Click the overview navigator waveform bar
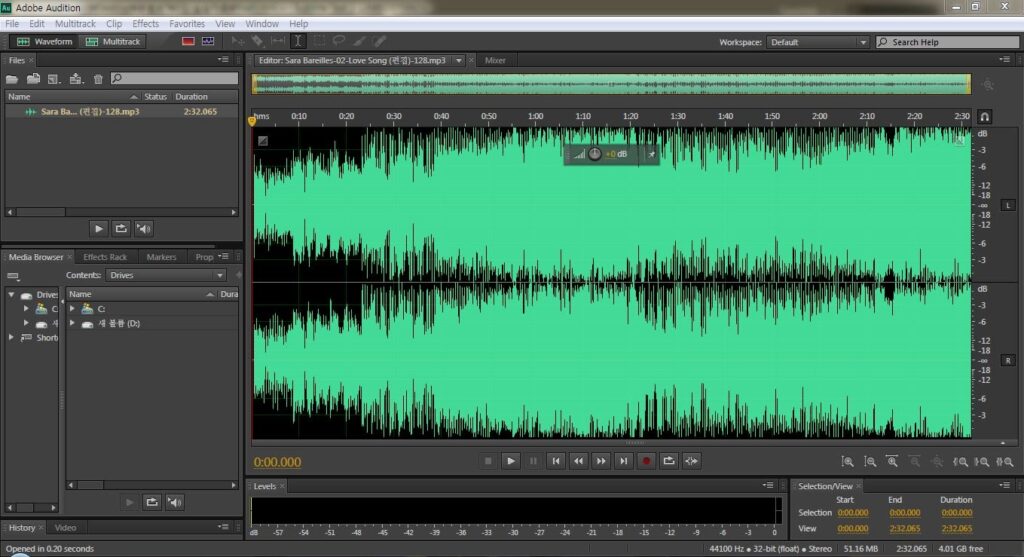Screen dimensions: 1024x557 (x=611, y=84)
